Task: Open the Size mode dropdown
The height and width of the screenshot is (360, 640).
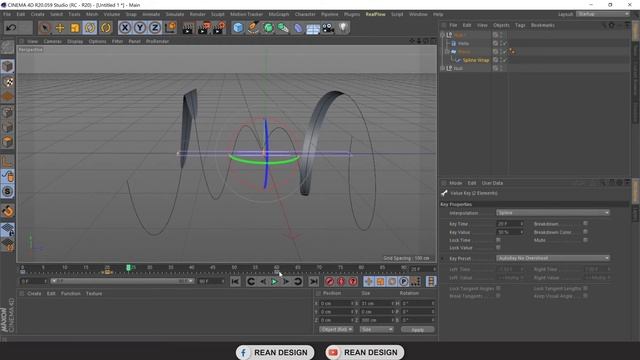Action: coord(376,329)
